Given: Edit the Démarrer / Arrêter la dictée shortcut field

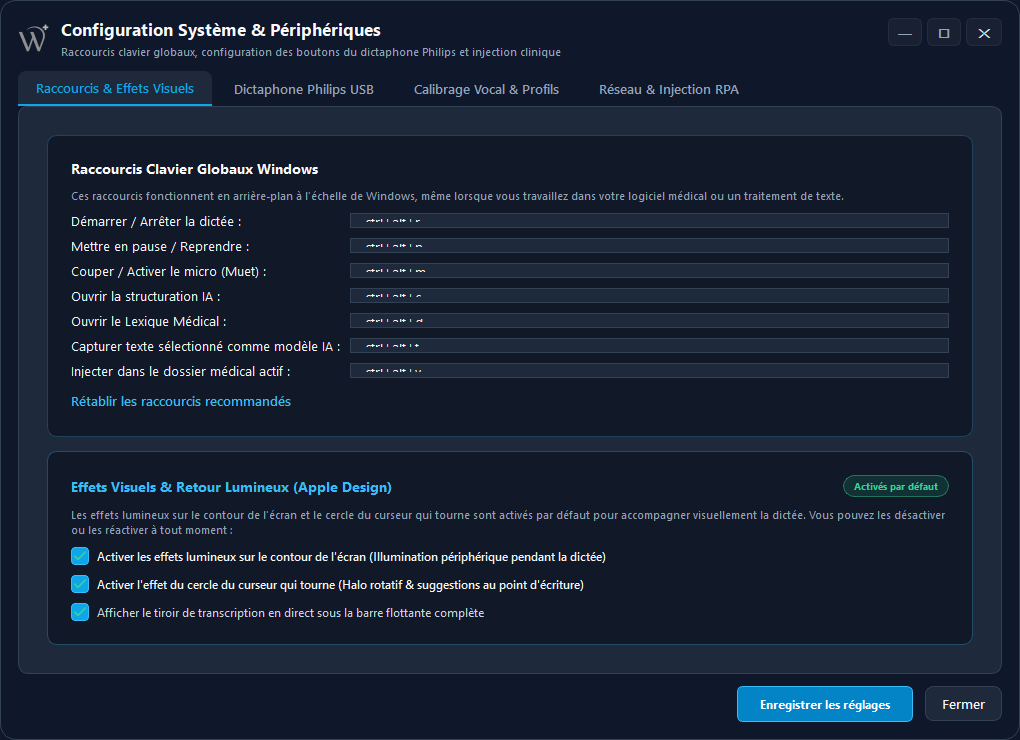Looking at the screenshot, I should click(649, 221).
